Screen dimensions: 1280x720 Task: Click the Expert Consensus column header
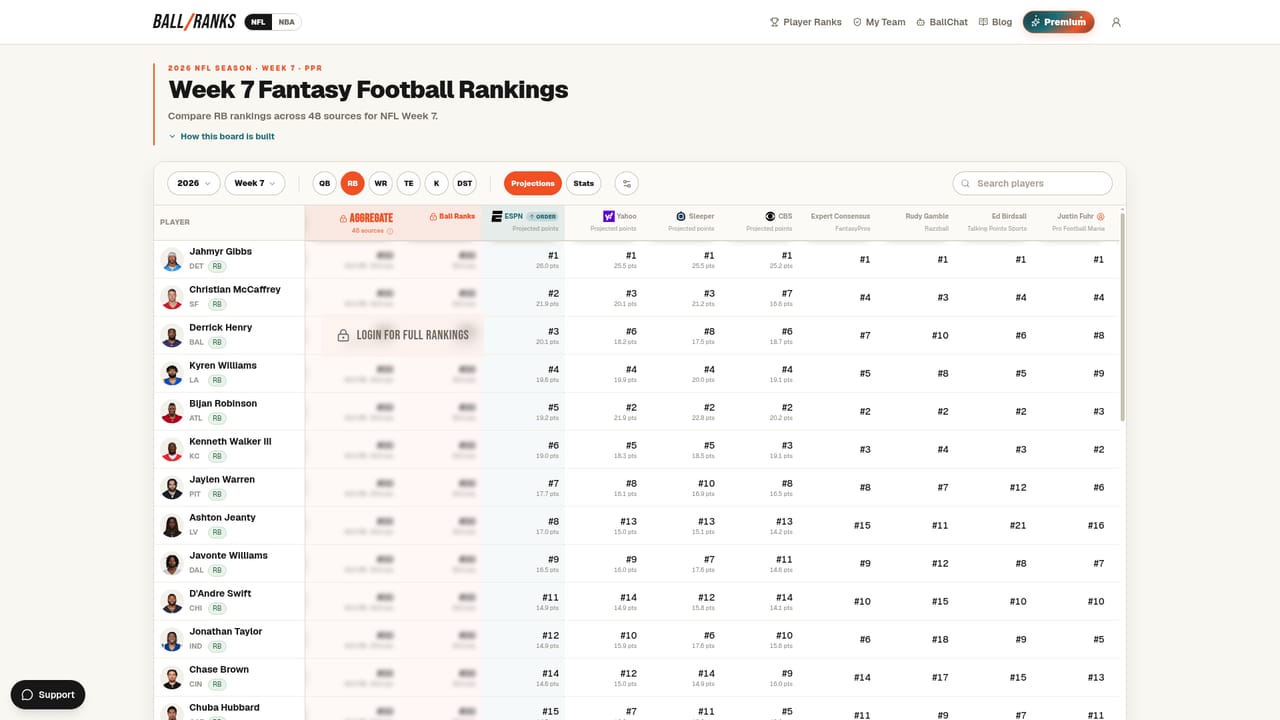pyautogui.click(x=840, y=222)
